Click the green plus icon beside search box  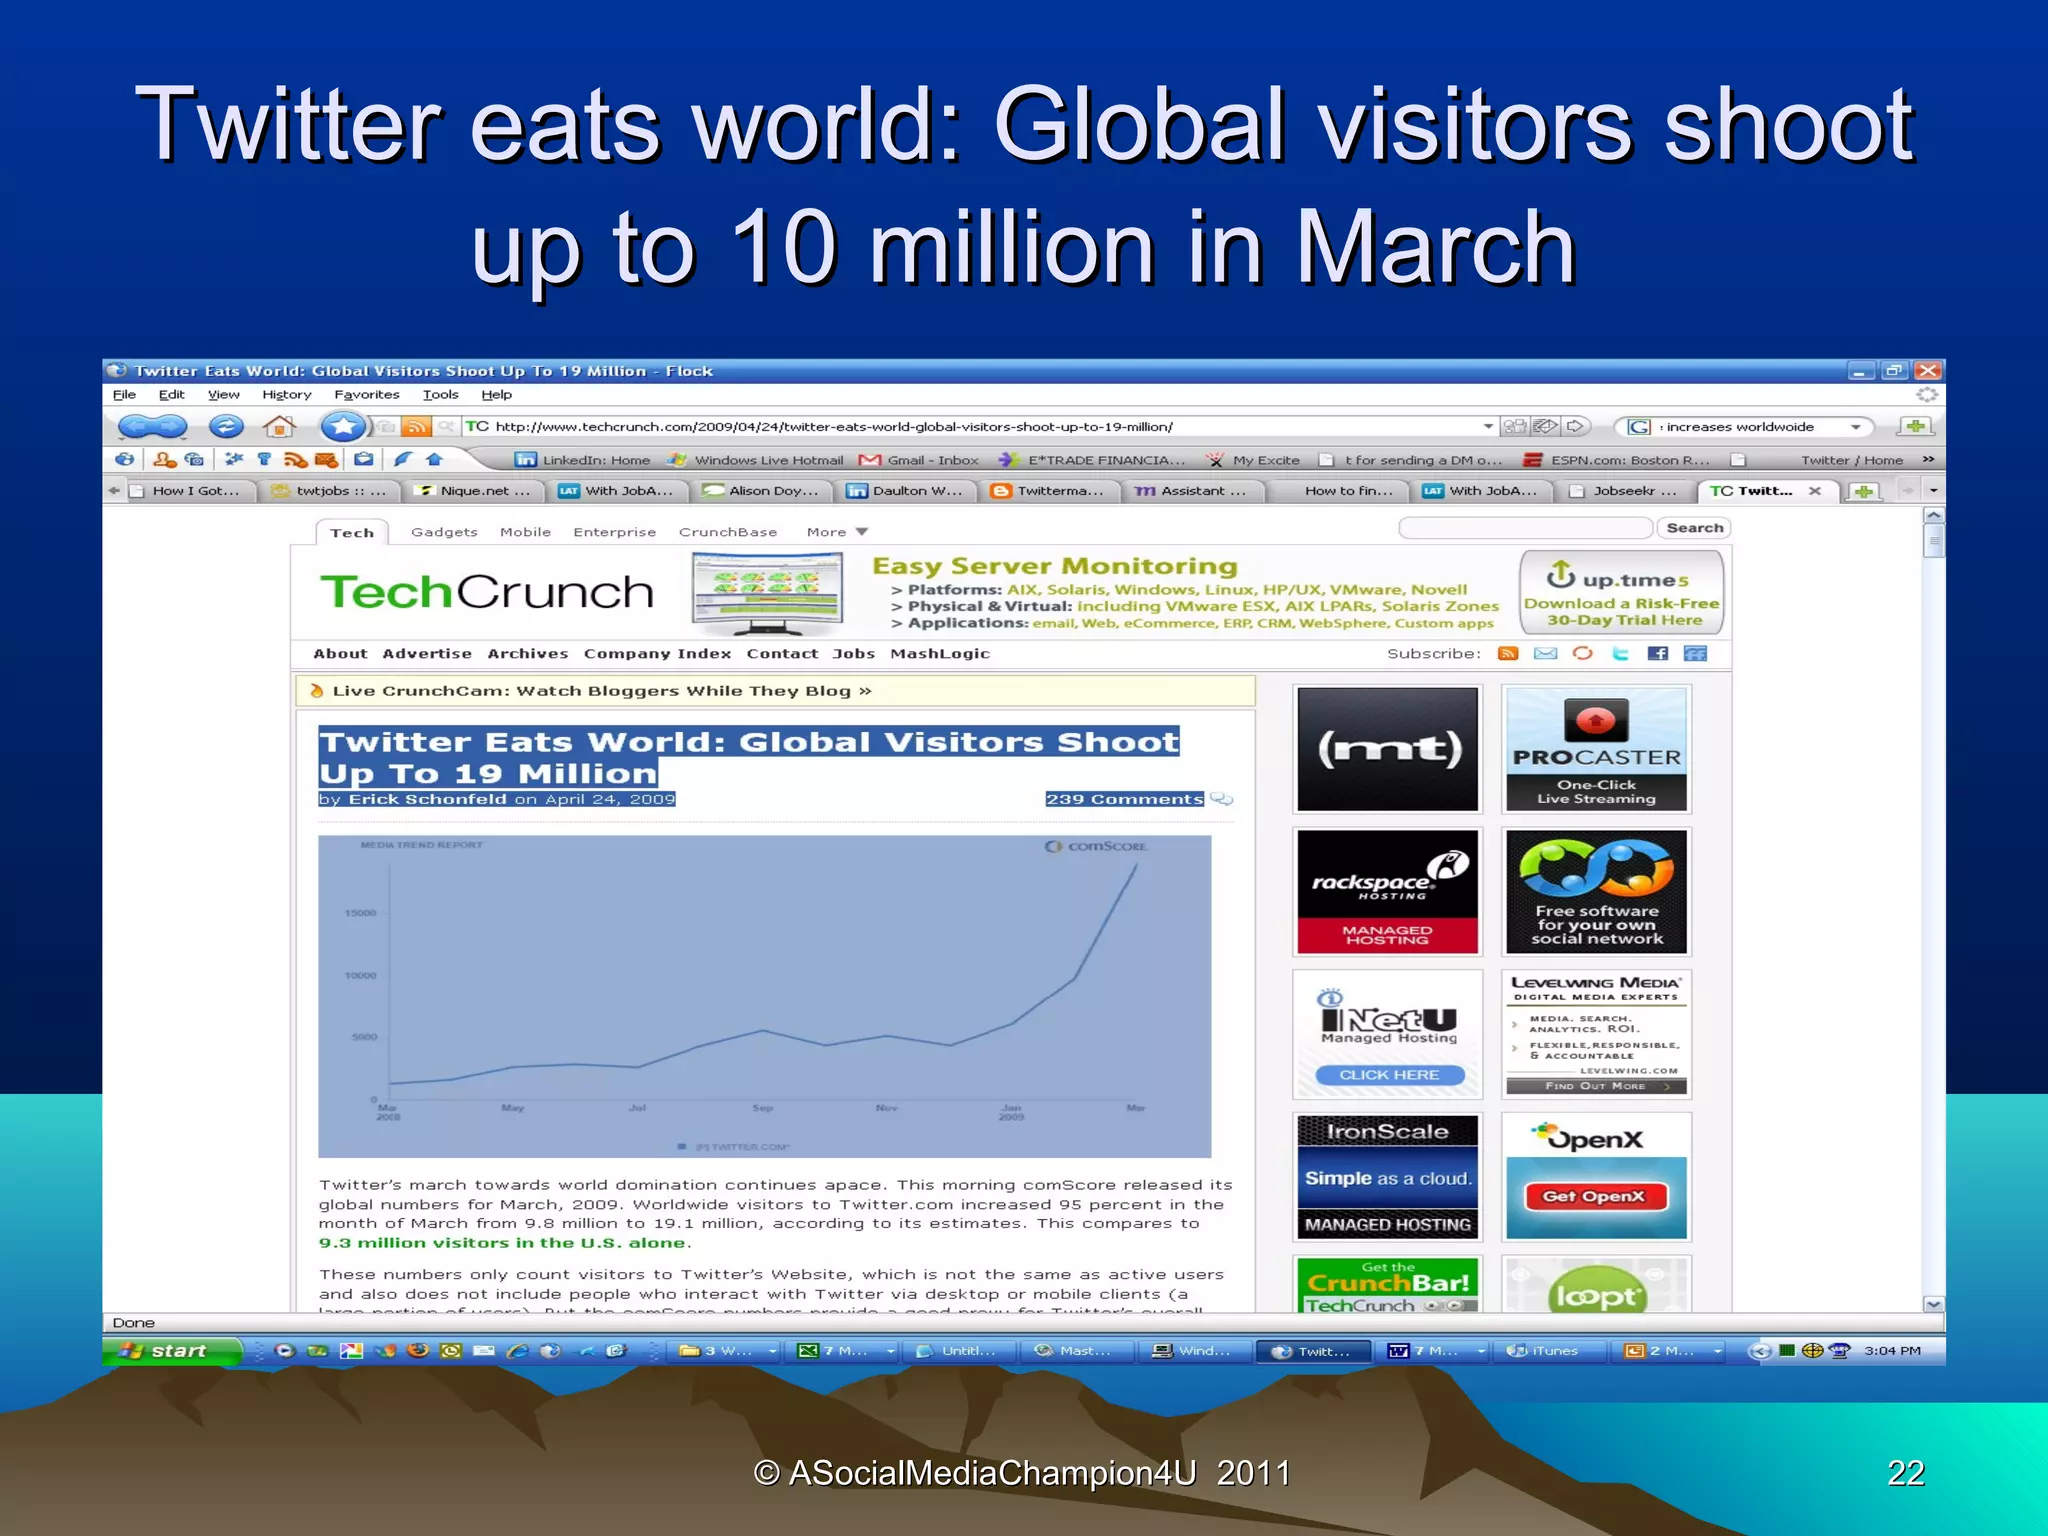[1915, 427]
